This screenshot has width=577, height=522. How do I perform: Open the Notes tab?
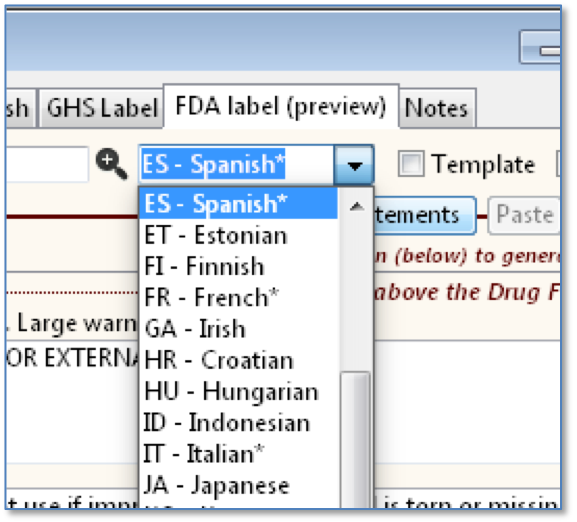[x=438, y=108]
